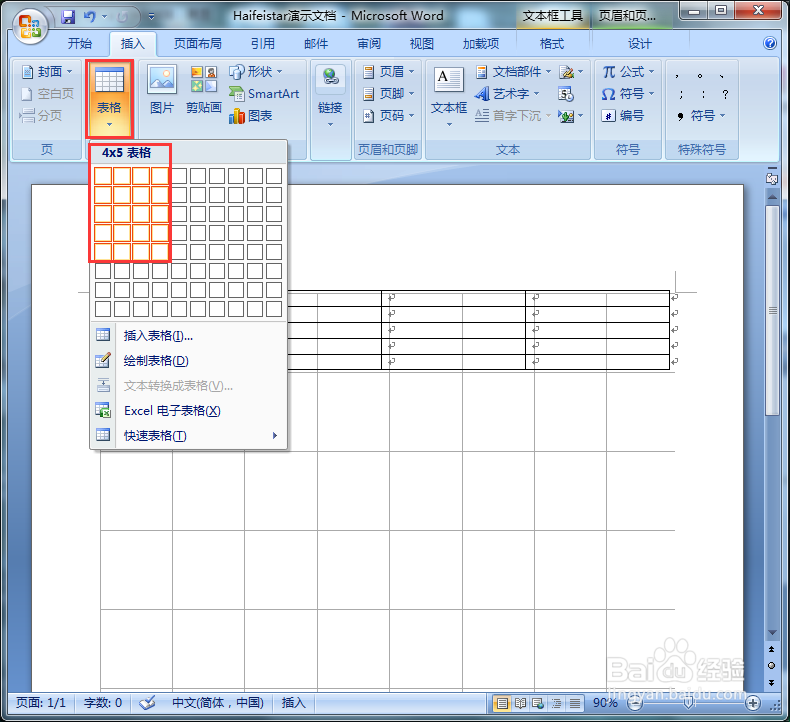This screenshot has width=790, height=722.
Task: Switch to Draft view
Action: [x=575, y=703]
